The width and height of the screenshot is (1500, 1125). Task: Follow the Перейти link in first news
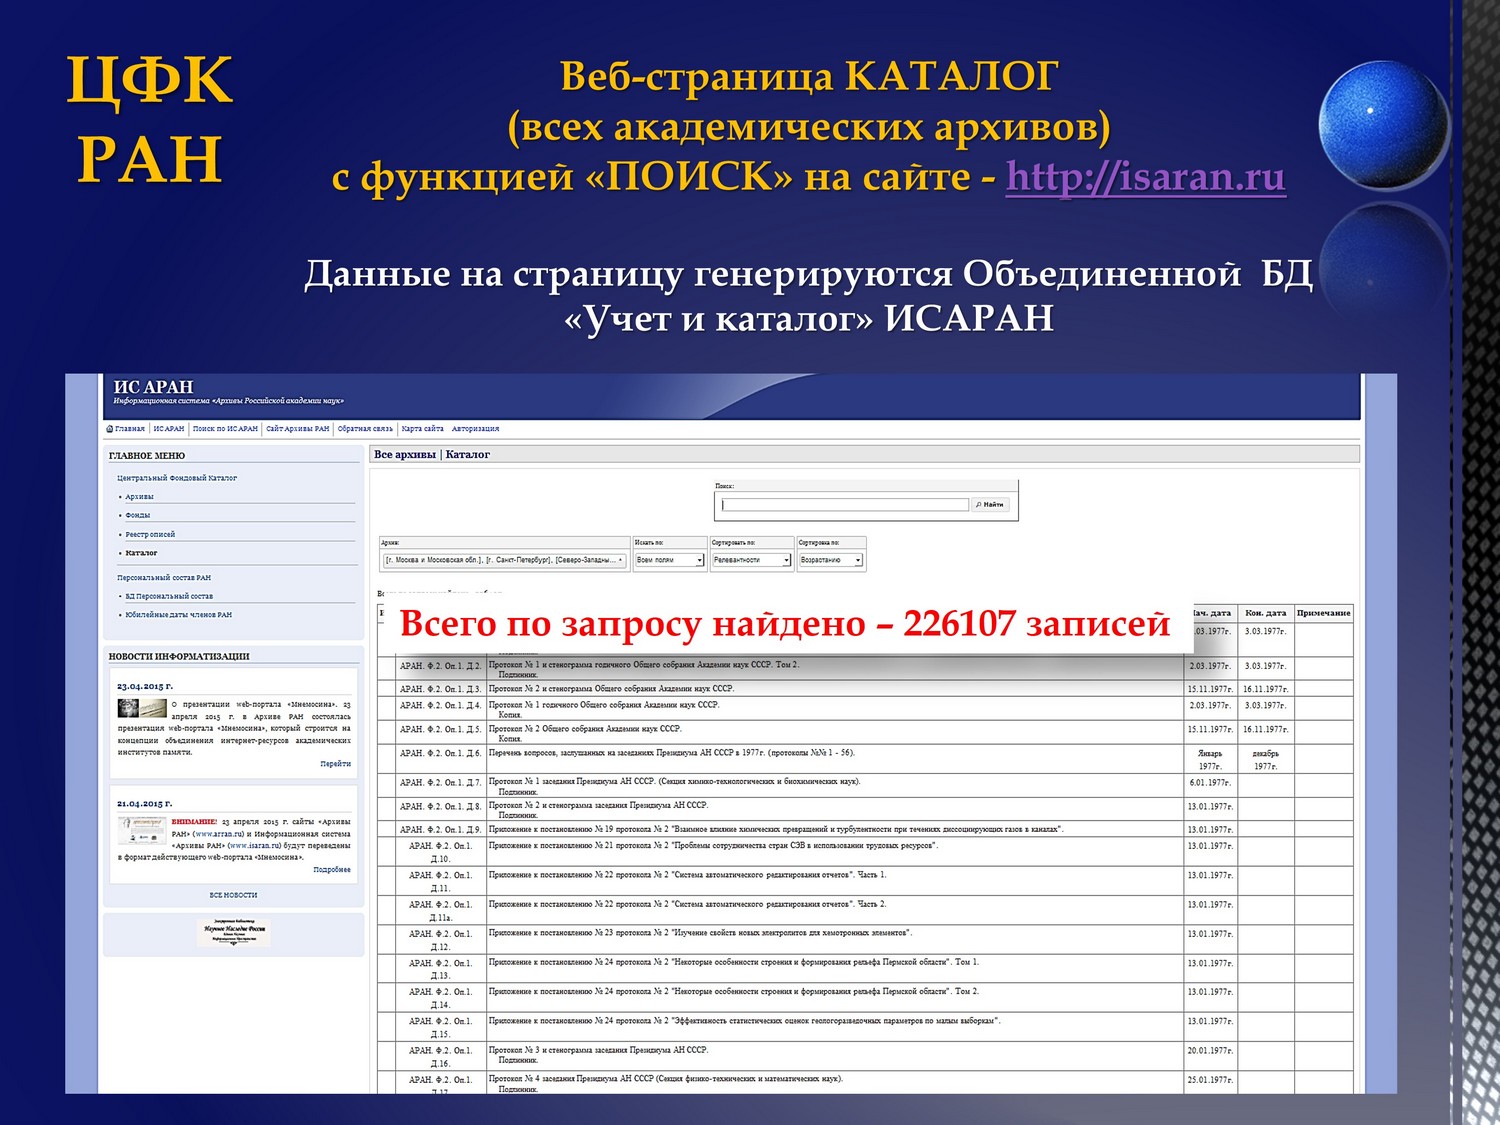[x=335, y=764]
